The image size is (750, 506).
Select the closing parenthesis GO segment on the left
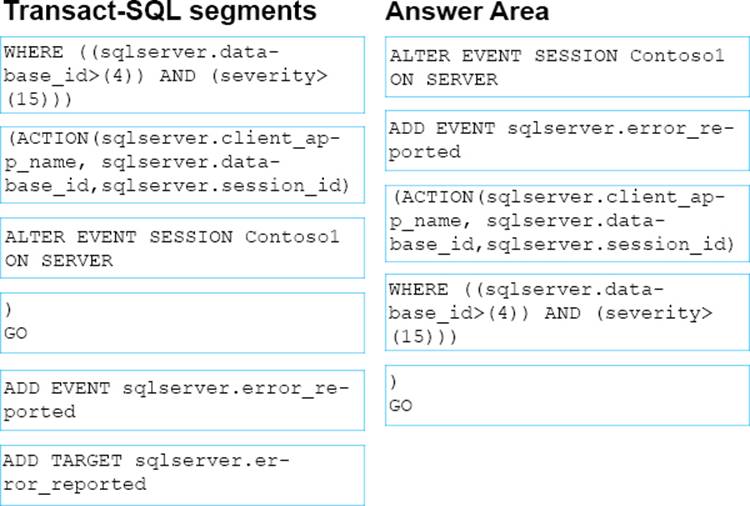tap(182, 322)
